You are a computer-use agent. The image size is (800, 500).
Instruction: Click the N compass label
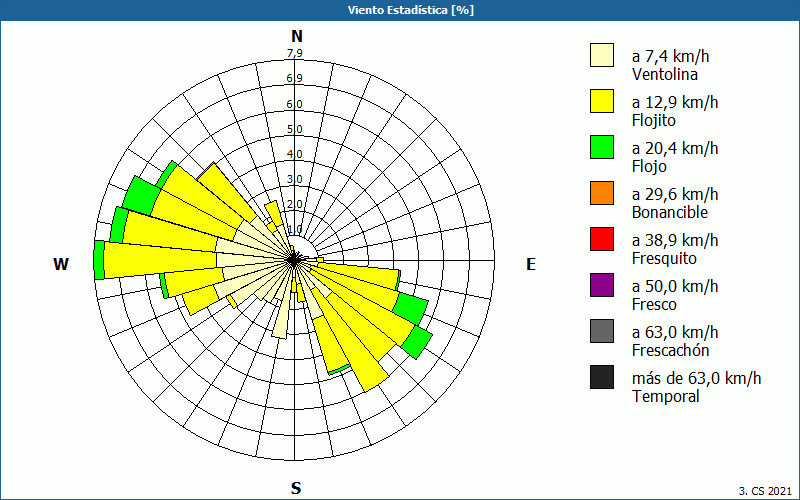pyautogui.click(x=297, y=37)
